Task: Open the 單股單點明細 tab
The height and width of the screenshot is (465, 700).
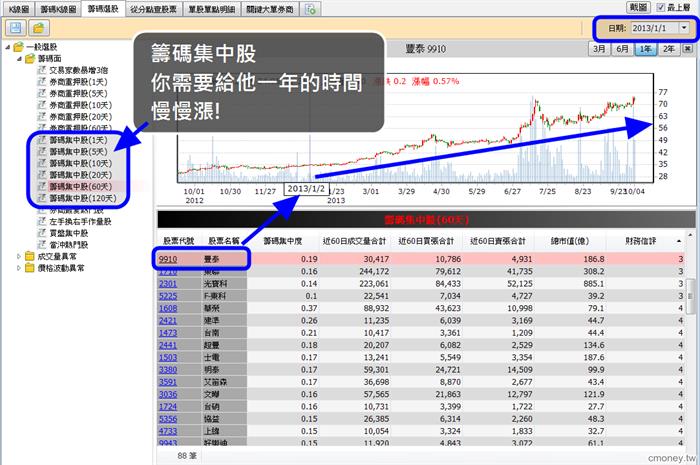Action: (x=212, y=9)
